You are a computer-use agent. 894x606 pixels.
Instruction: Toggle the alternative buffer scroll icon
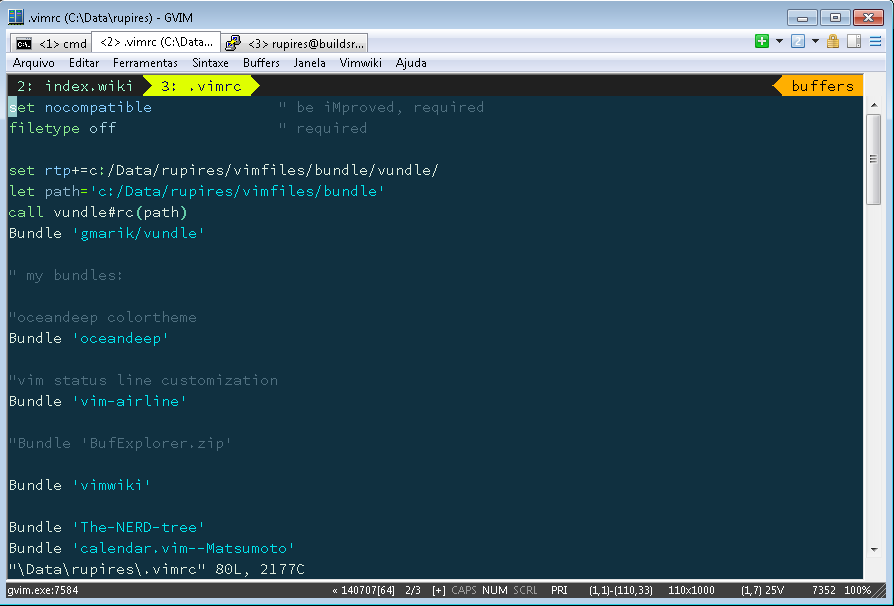tap(854, 41)
